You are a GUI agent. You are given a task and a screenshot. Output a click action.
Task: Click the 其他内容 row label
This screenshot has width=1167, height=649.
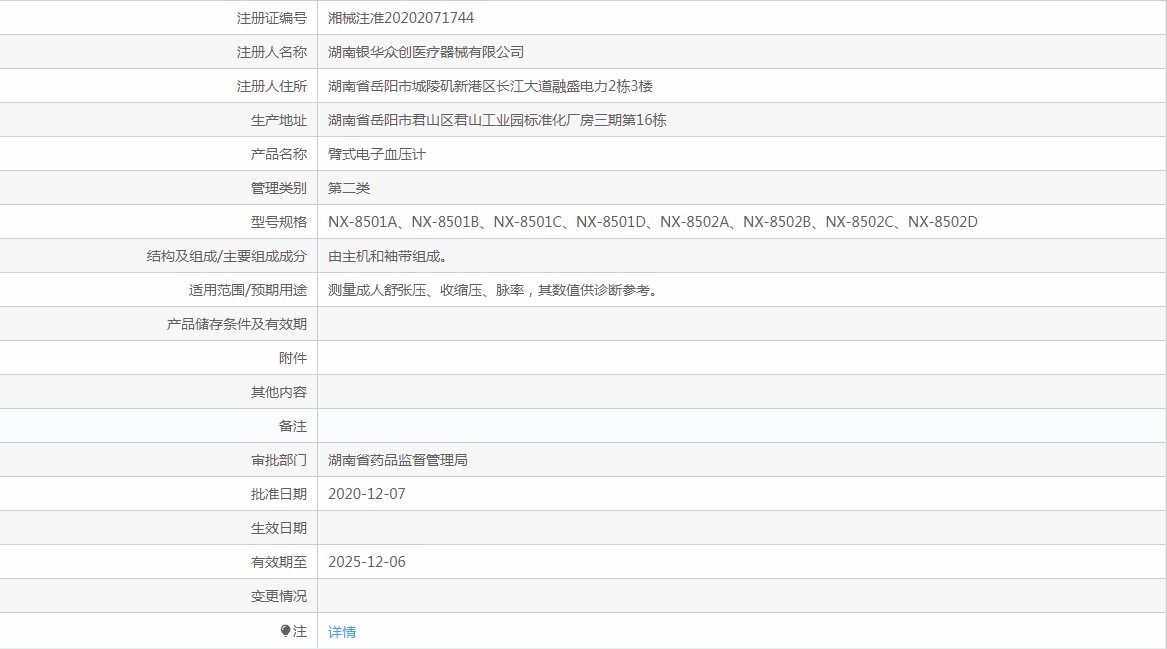279,392
